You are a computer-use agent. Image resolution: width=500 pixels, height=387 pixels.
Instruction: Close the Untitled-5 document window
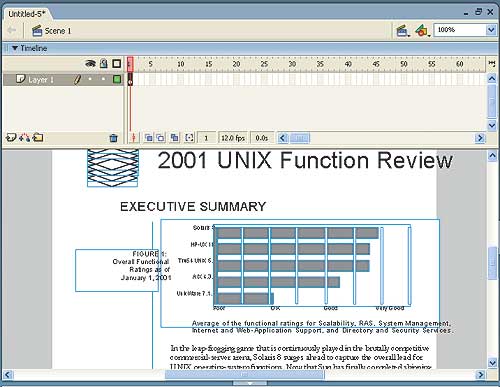[x=490, y=12]
